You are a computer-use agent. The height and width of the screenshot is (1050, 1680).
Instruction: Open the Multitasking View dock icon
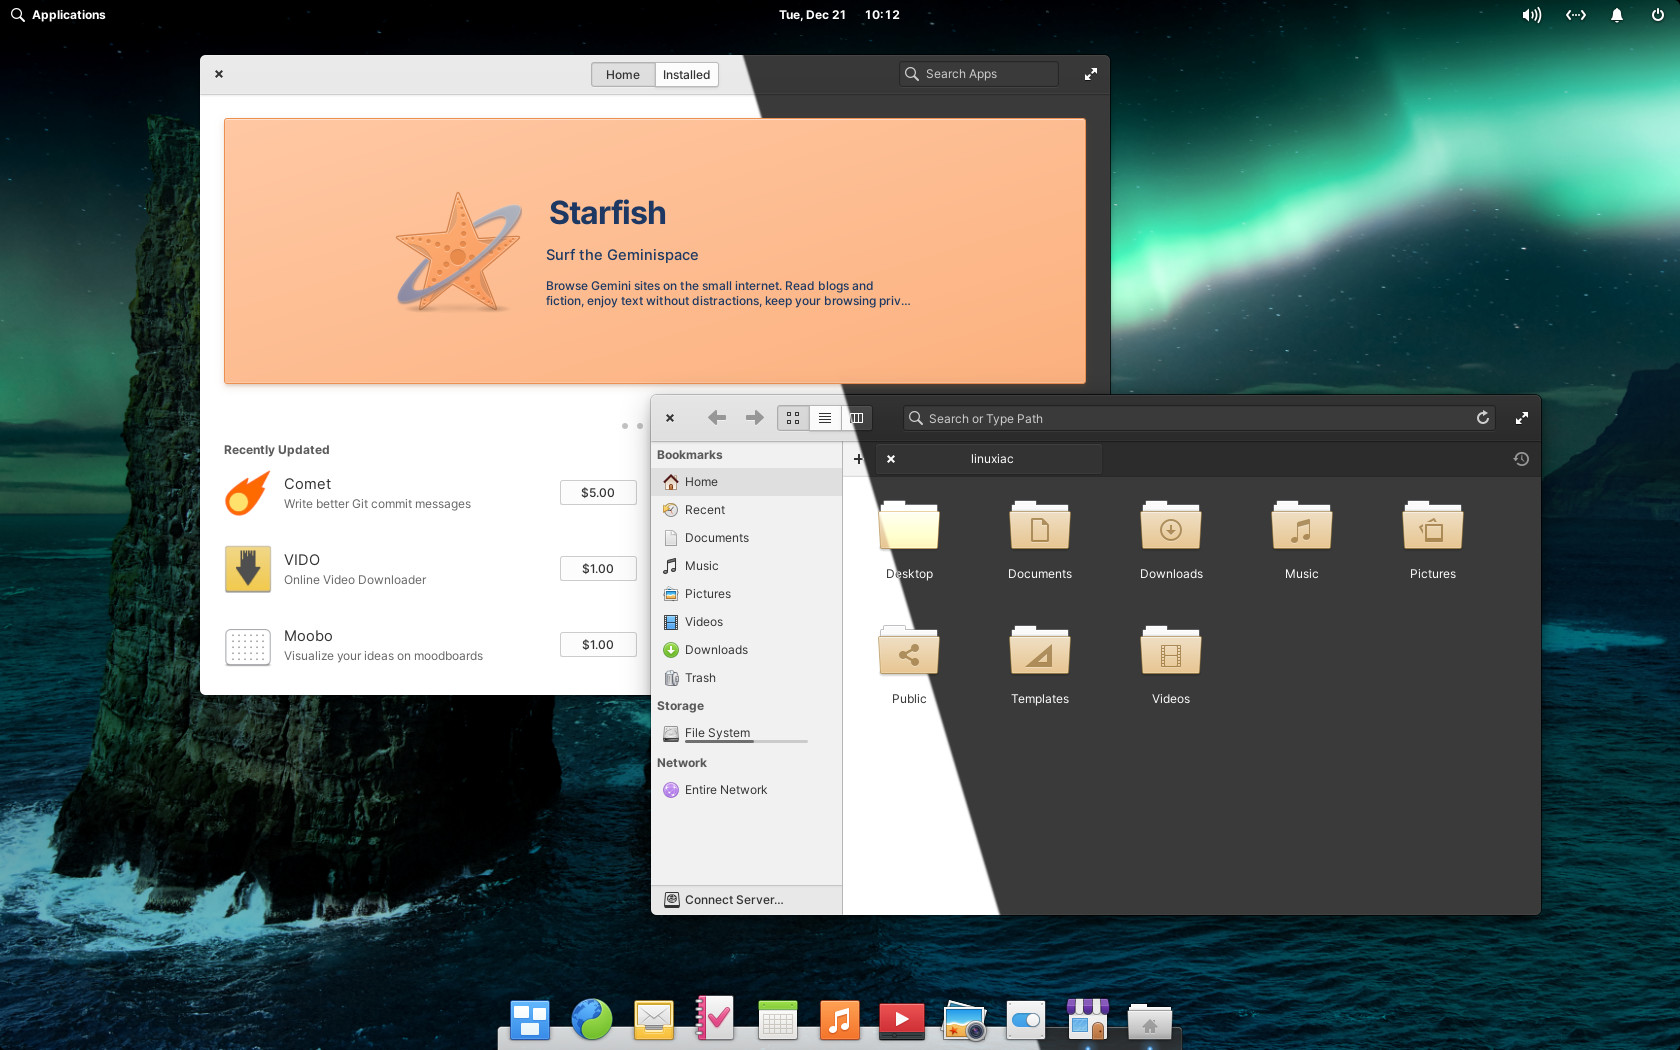[530, 1020]
